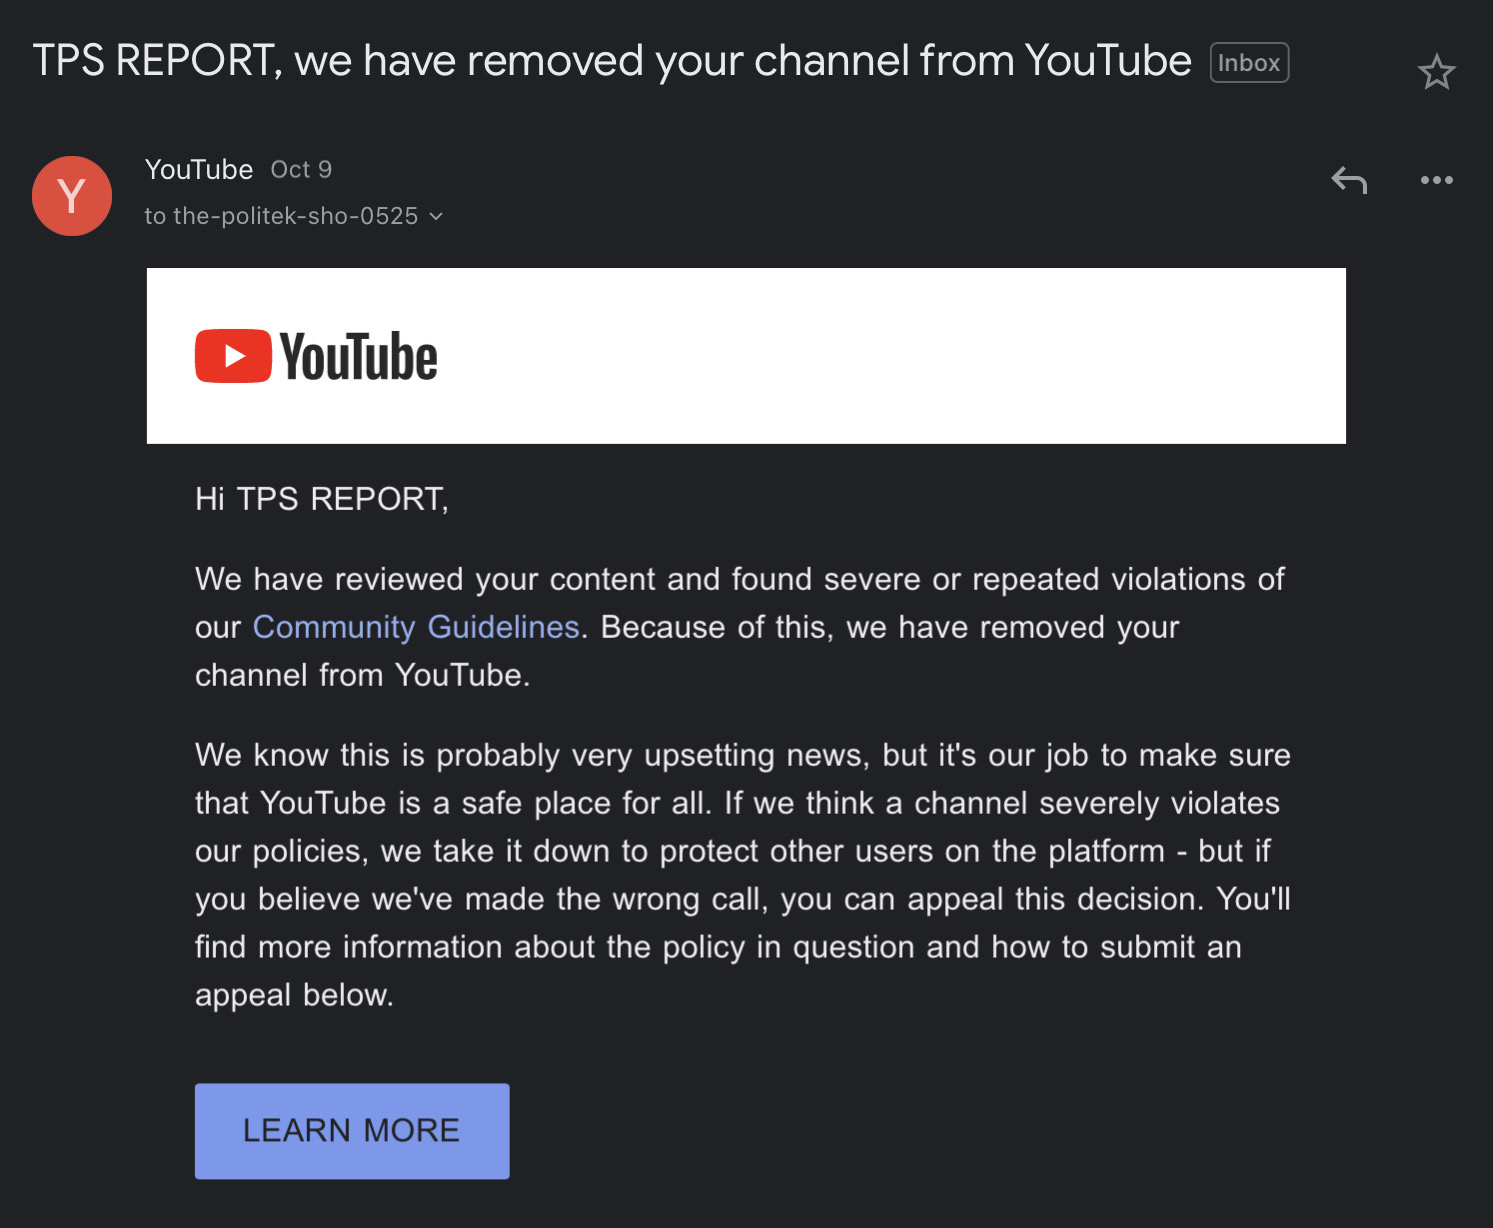Click the empty white area of the banner
Image resolution: width=1493 pixels, height=1228 pixels.
pos(890,356)
